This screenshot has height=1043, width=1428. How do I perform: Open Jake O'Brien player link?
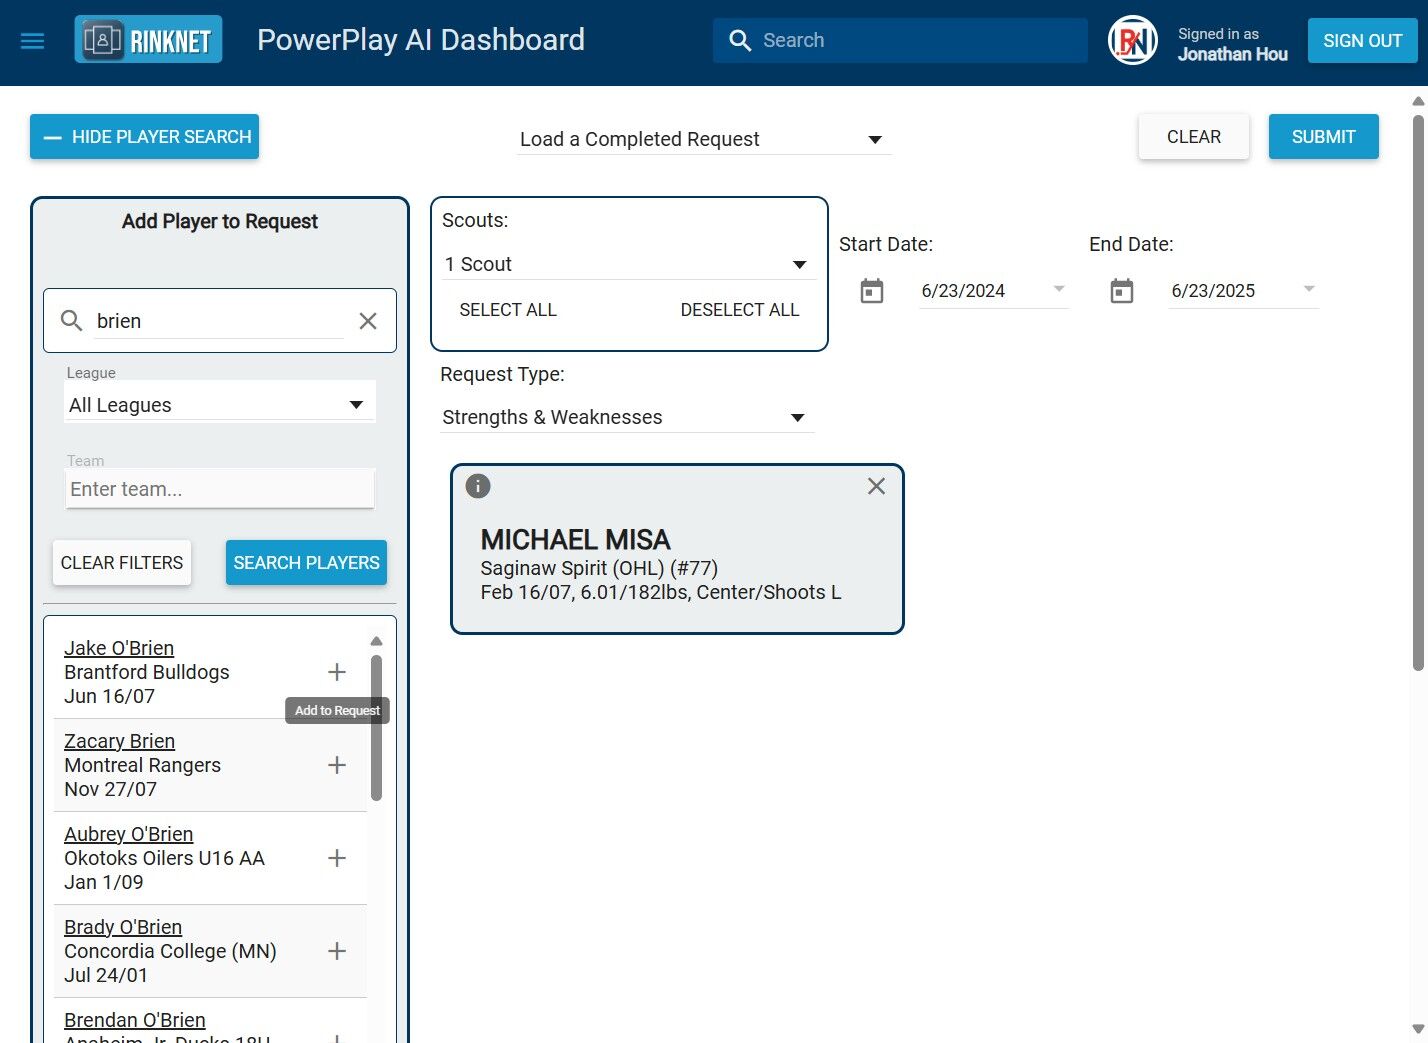click(119, 648)
